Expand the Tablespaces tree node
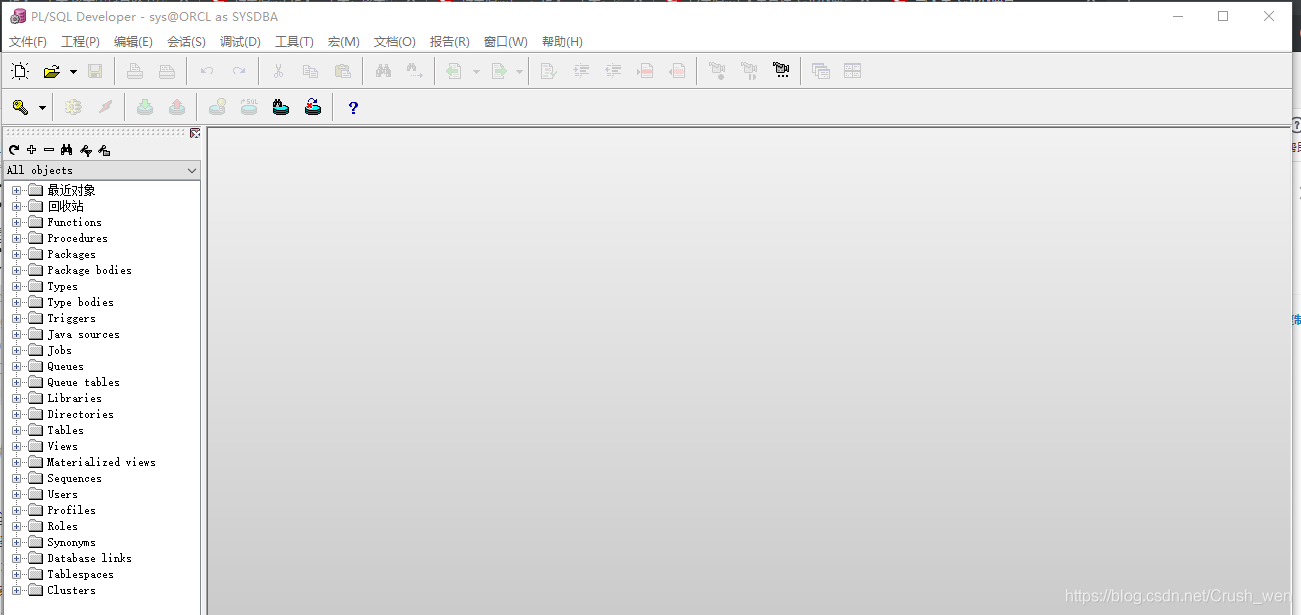 click(x=16, y=574)
